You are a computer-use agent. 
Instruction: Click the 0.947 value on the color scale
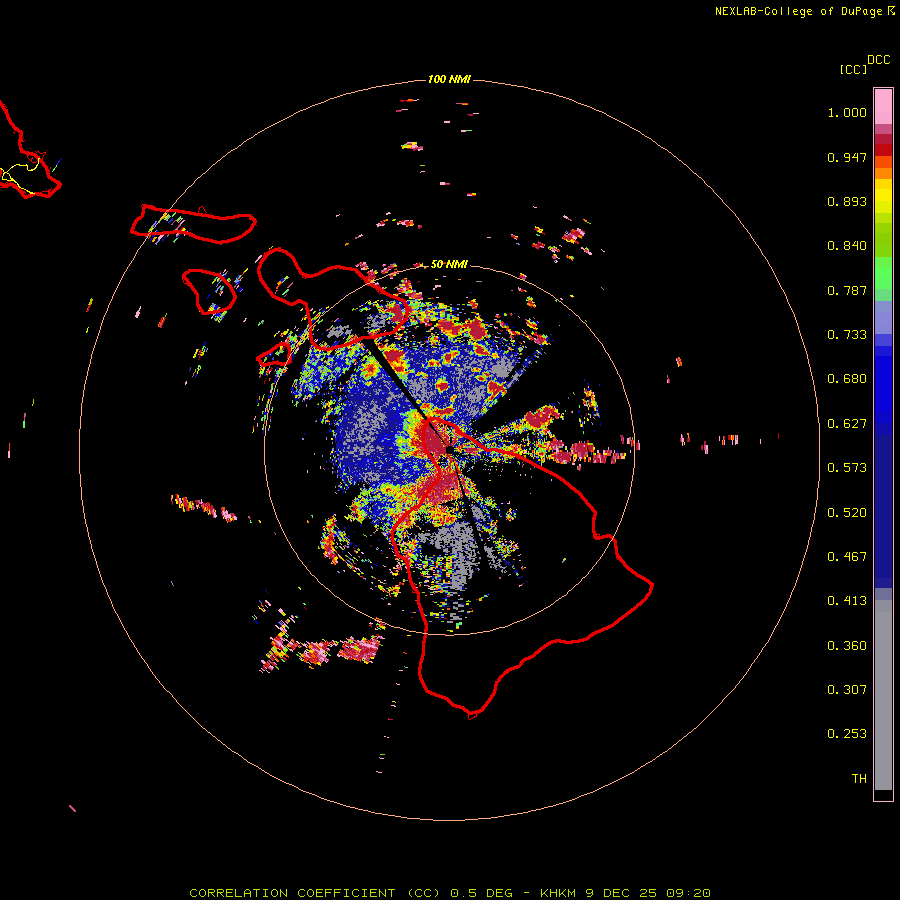click(847, 157)
